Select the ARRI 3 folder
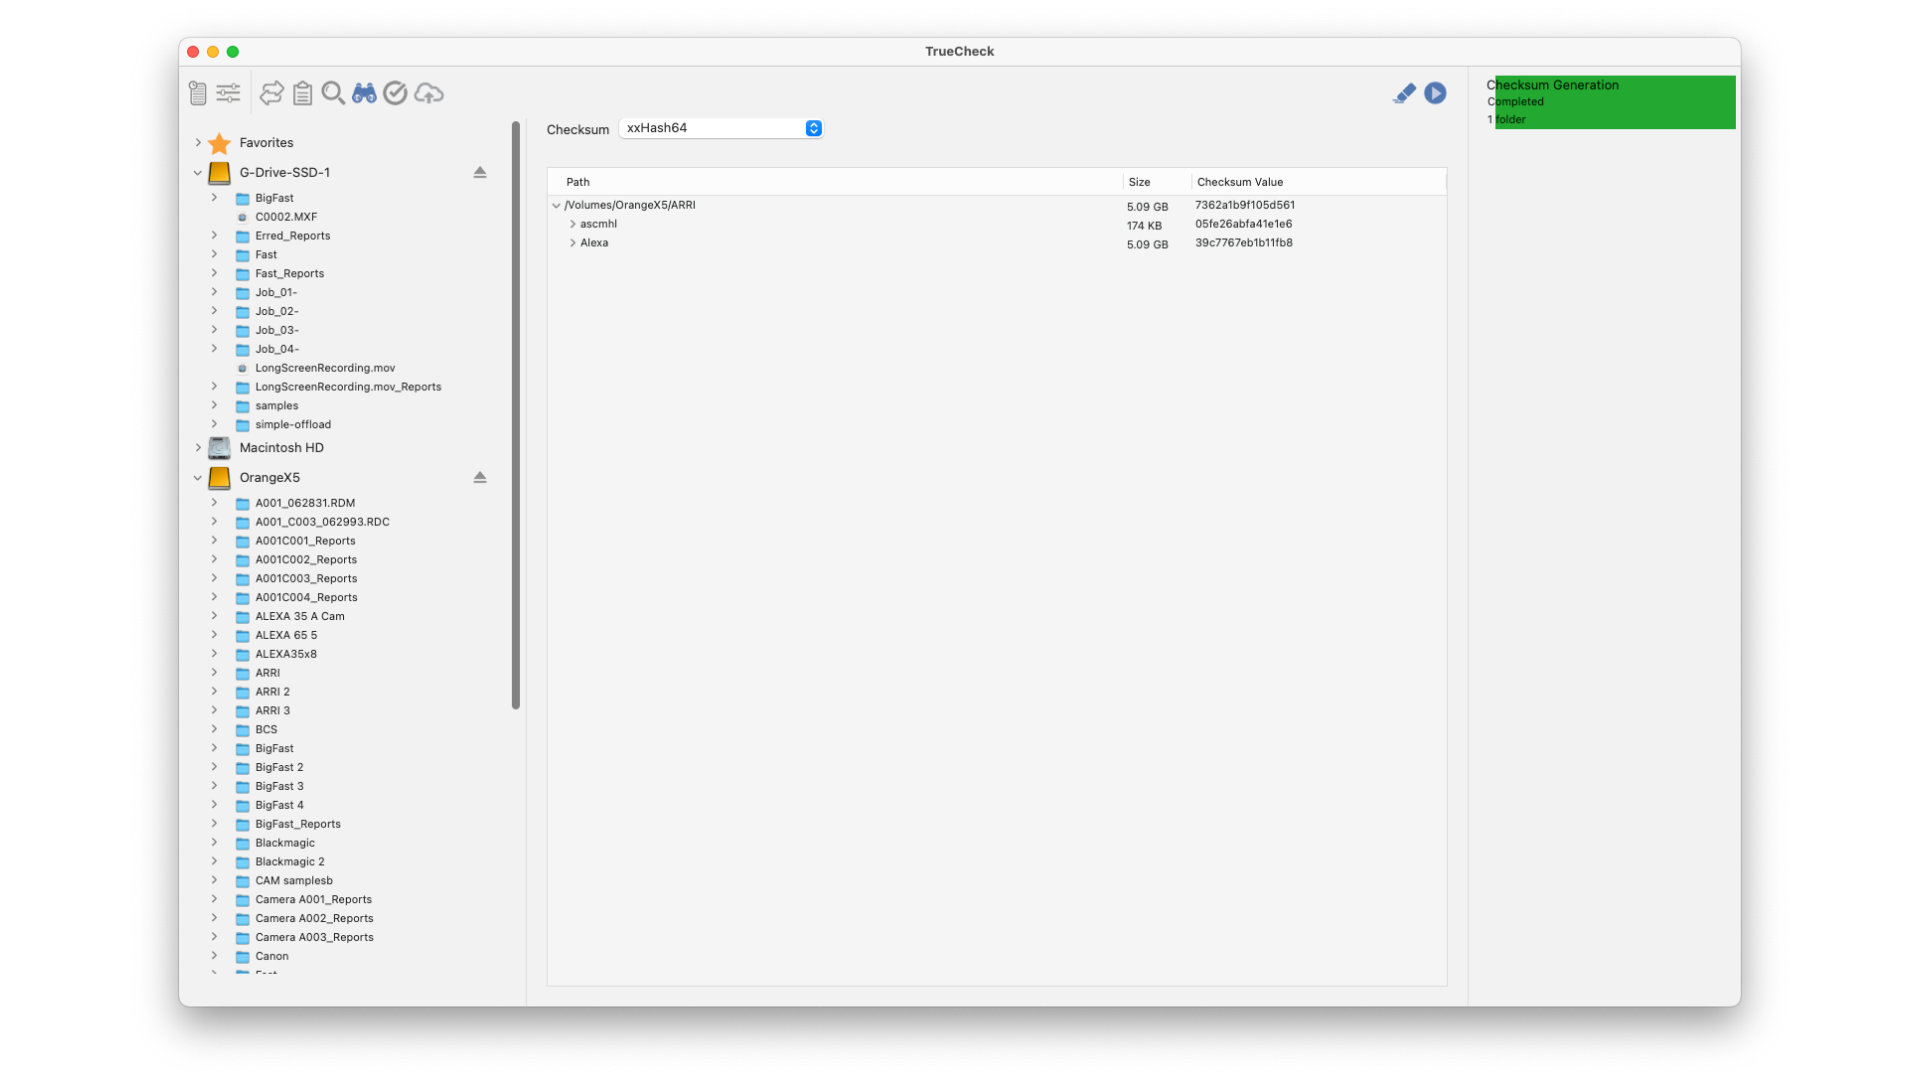 pyautogui.click(x=272, y=711)
